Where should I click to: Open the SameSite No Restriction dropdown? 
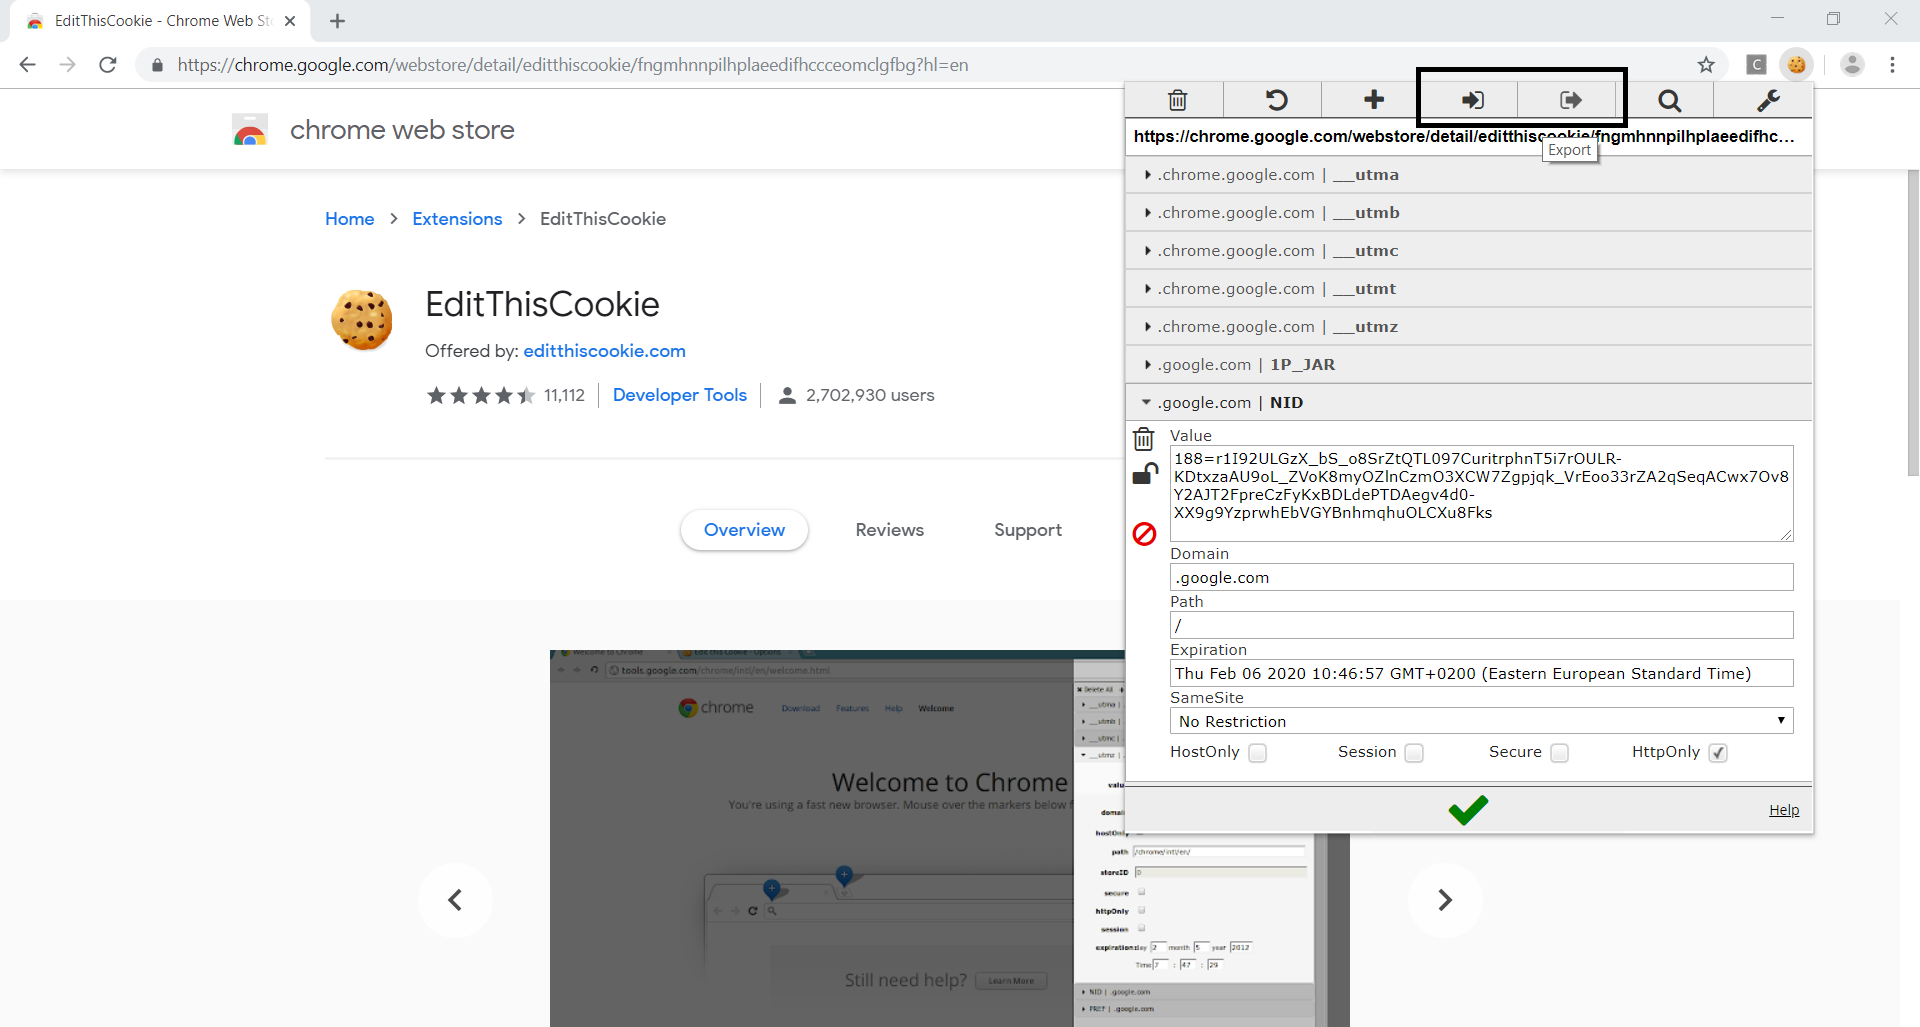tap(1481, 721)
